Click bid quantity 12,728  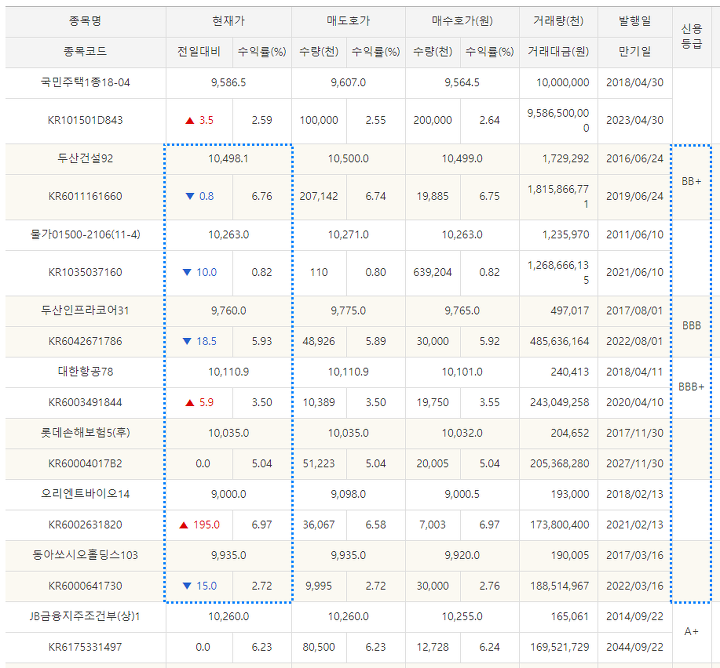(x=433, y=647)
